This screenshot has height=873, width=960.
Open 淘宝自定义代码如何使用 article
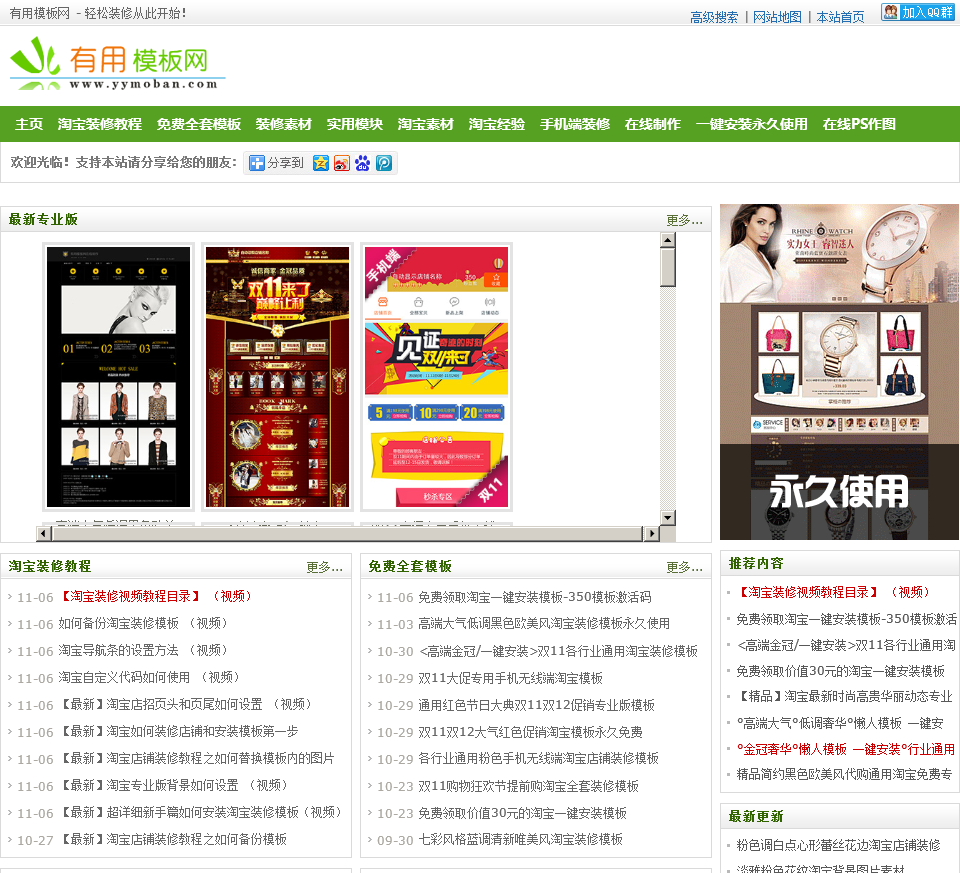coord(149,677)
